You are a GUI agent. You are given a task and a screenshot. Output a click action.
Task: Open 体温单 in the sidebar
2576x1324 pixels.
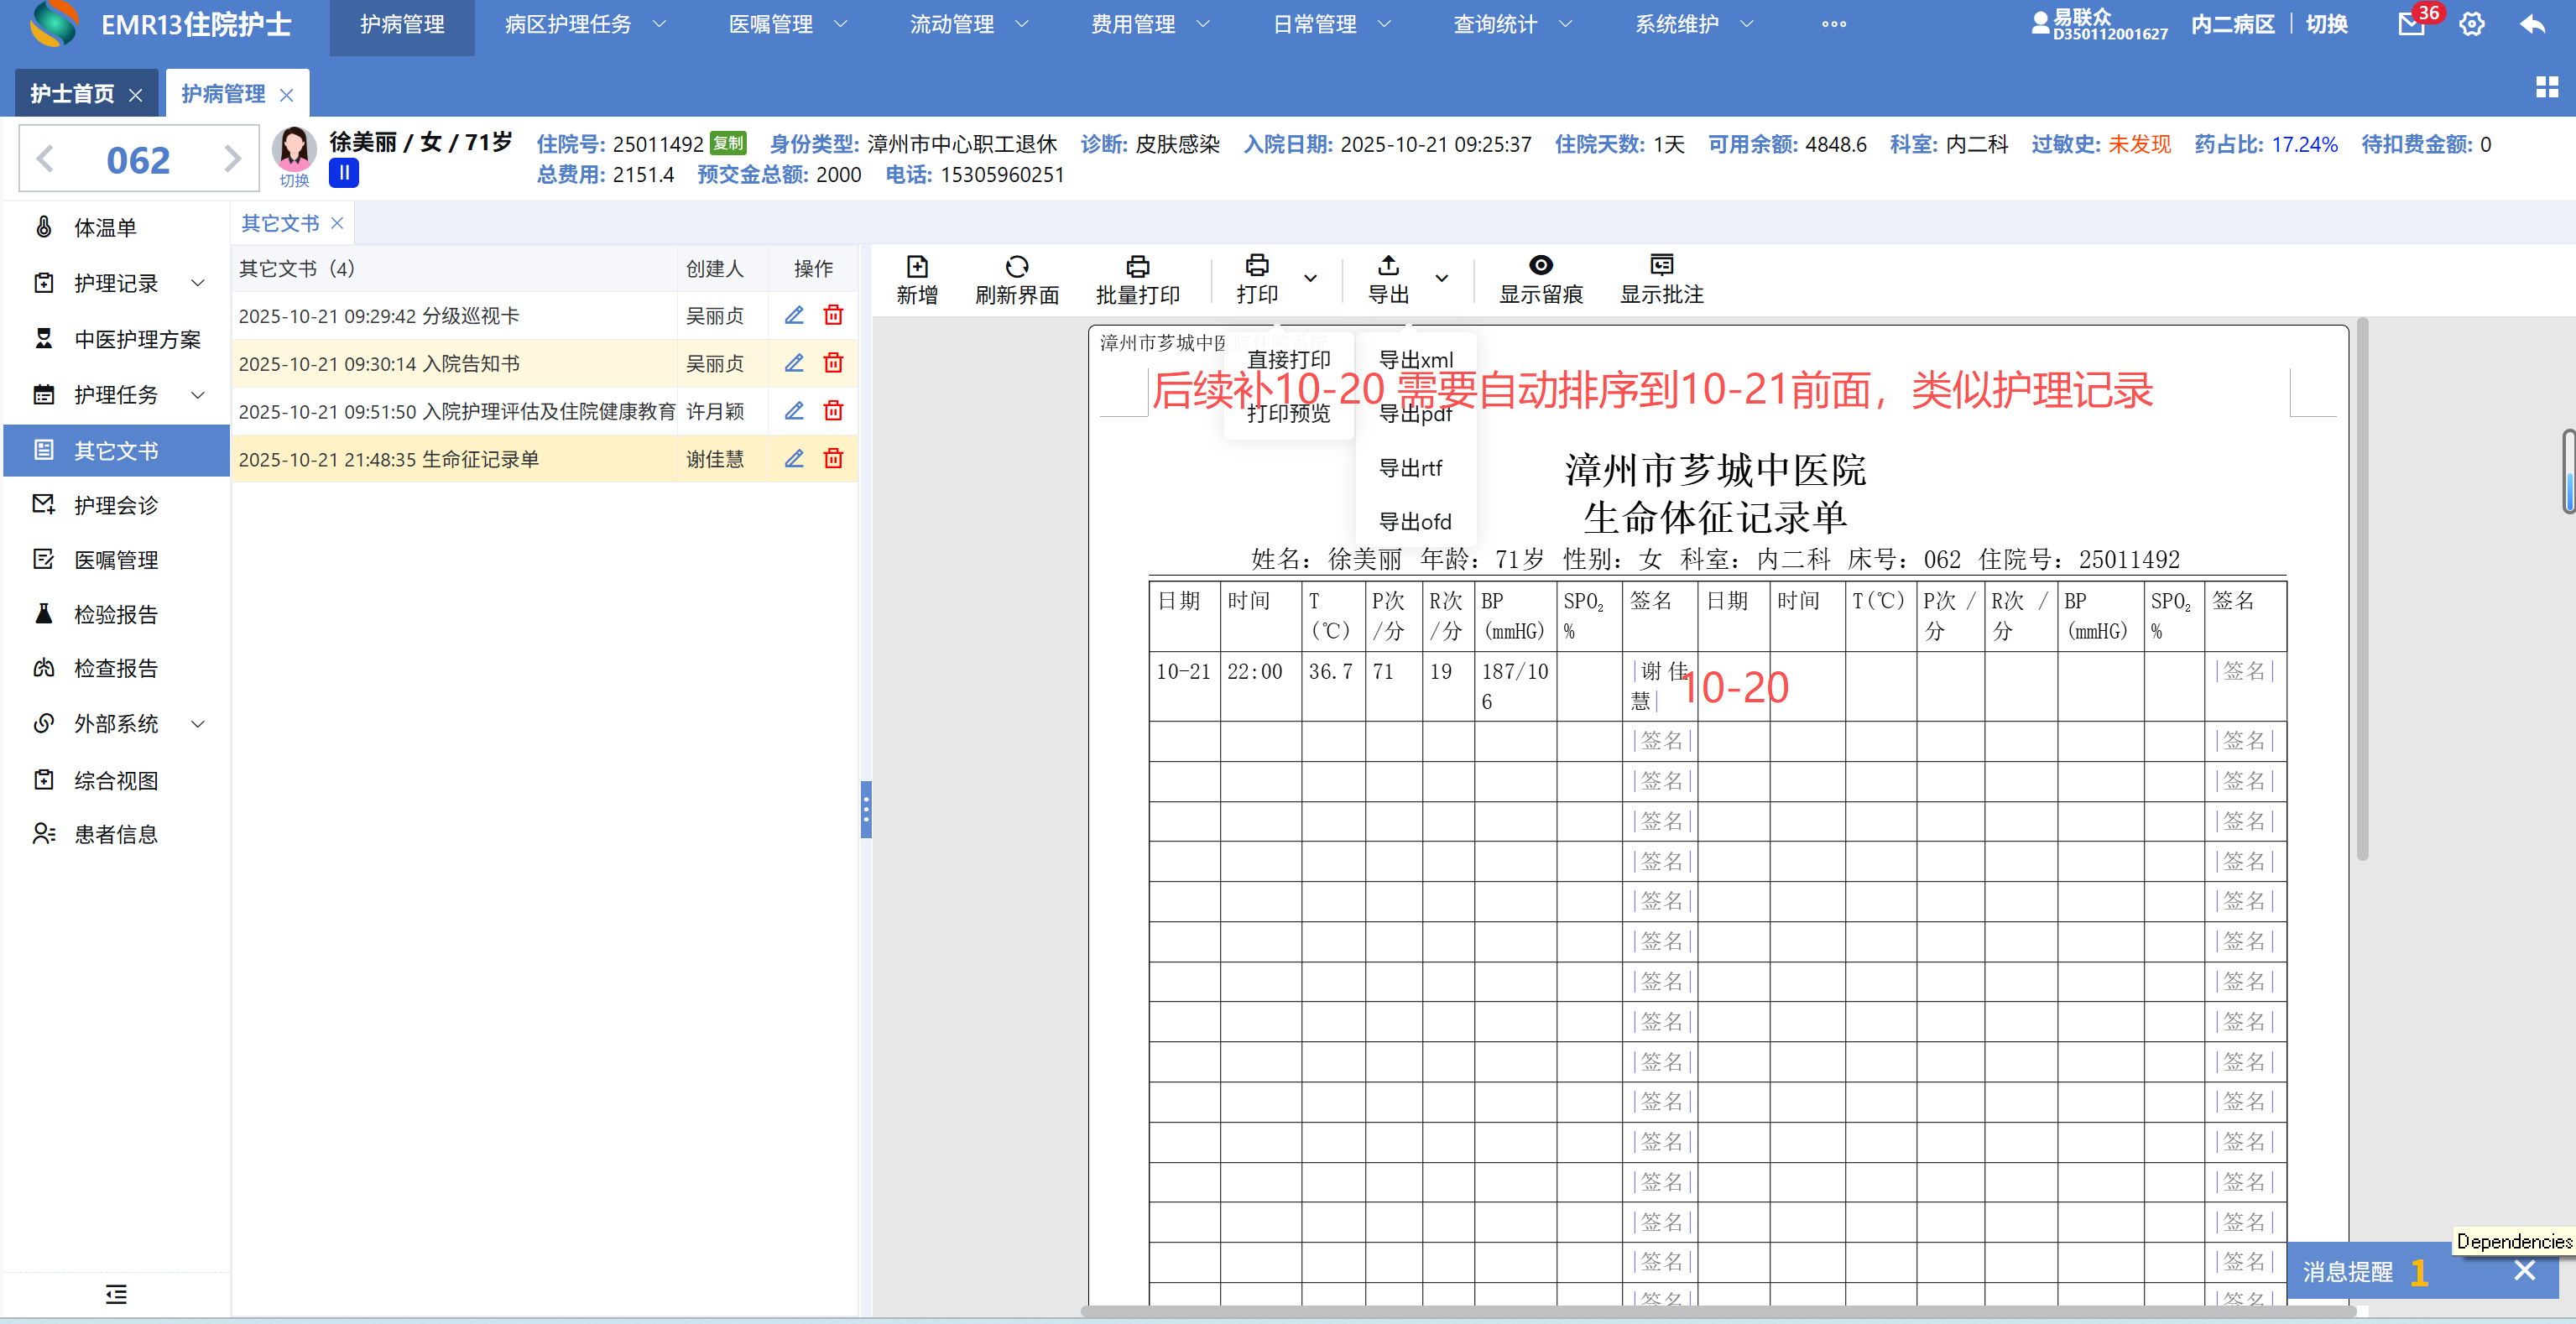click(105, 228)
